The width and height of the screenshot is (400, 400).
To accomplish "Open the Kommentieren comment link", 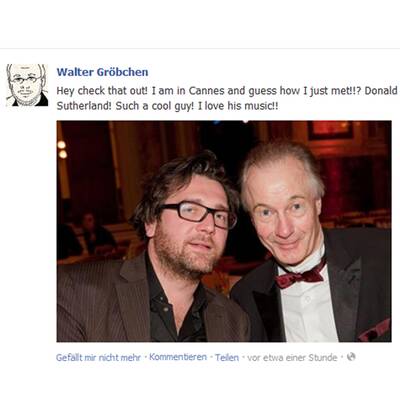I will [178, 357].
